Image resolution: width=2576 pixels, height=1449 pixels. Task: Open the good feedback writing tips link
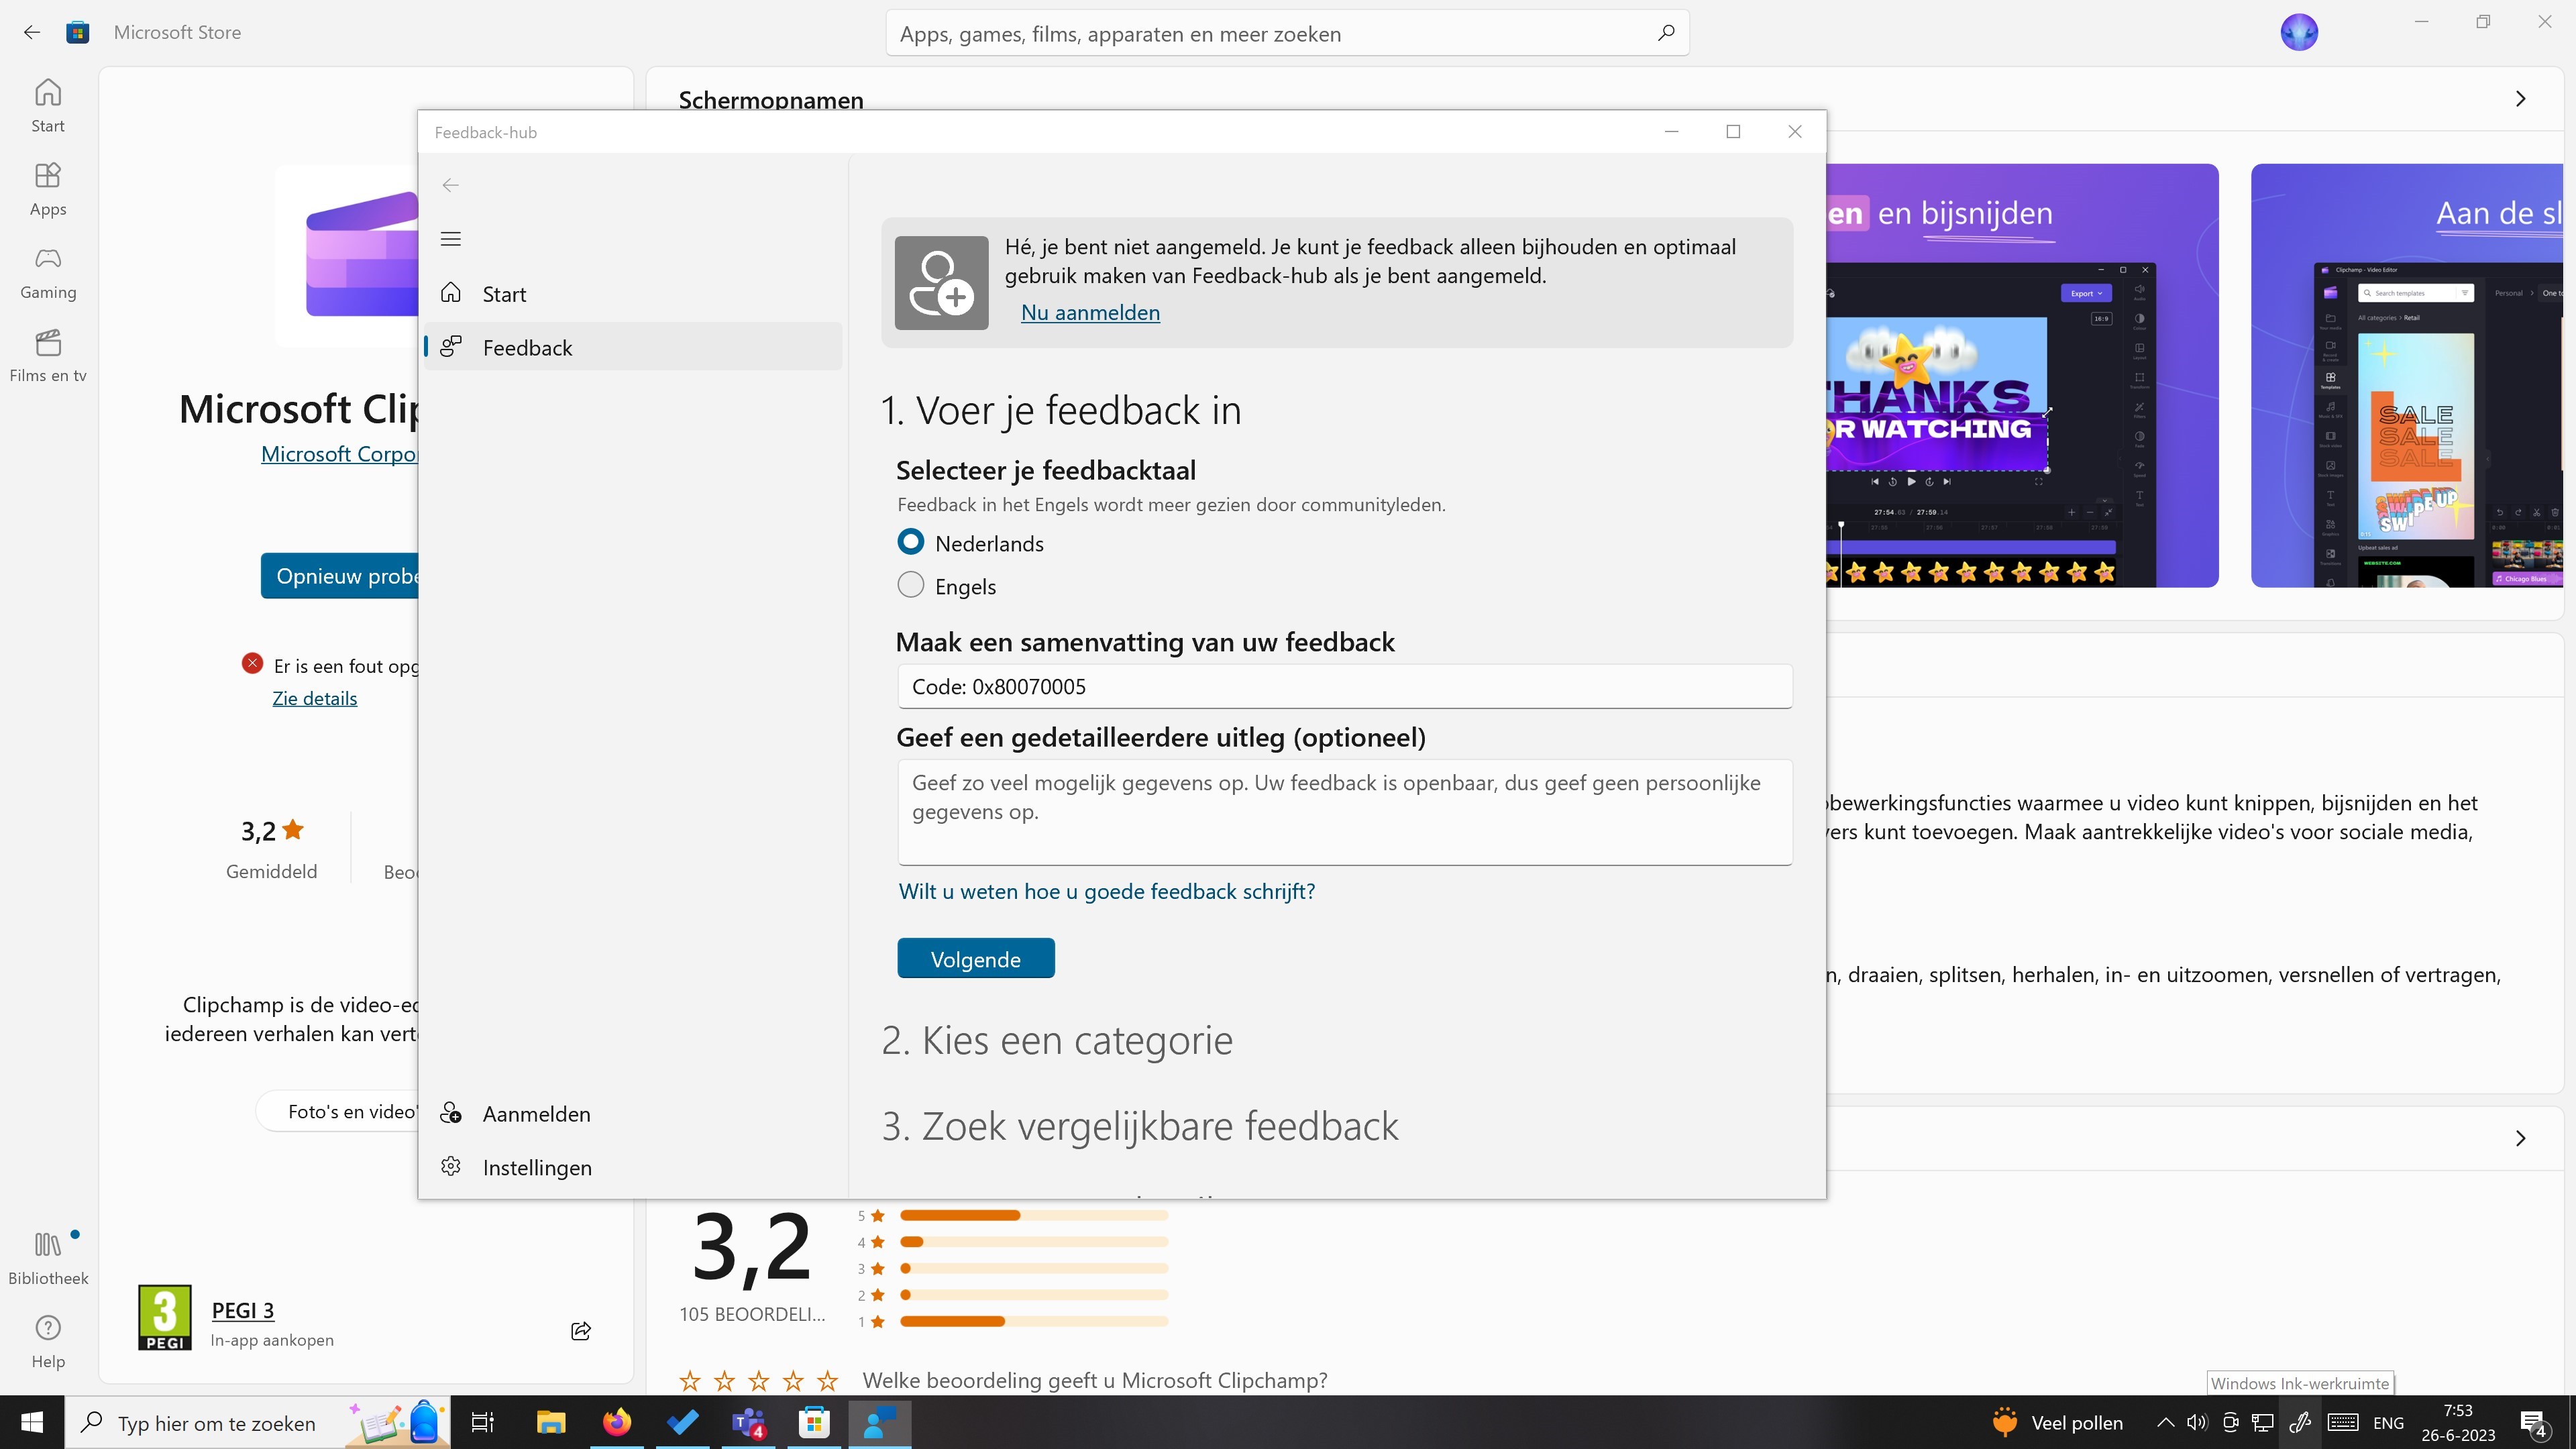1106,891
